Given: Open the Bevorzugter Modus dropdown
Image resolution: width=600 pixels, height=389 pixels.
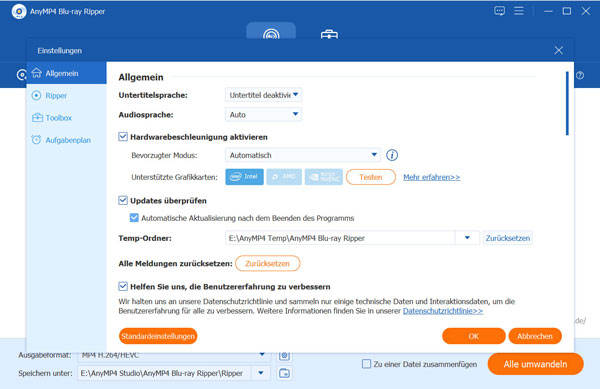Looking at the screenshot, I should coord(303,155).
